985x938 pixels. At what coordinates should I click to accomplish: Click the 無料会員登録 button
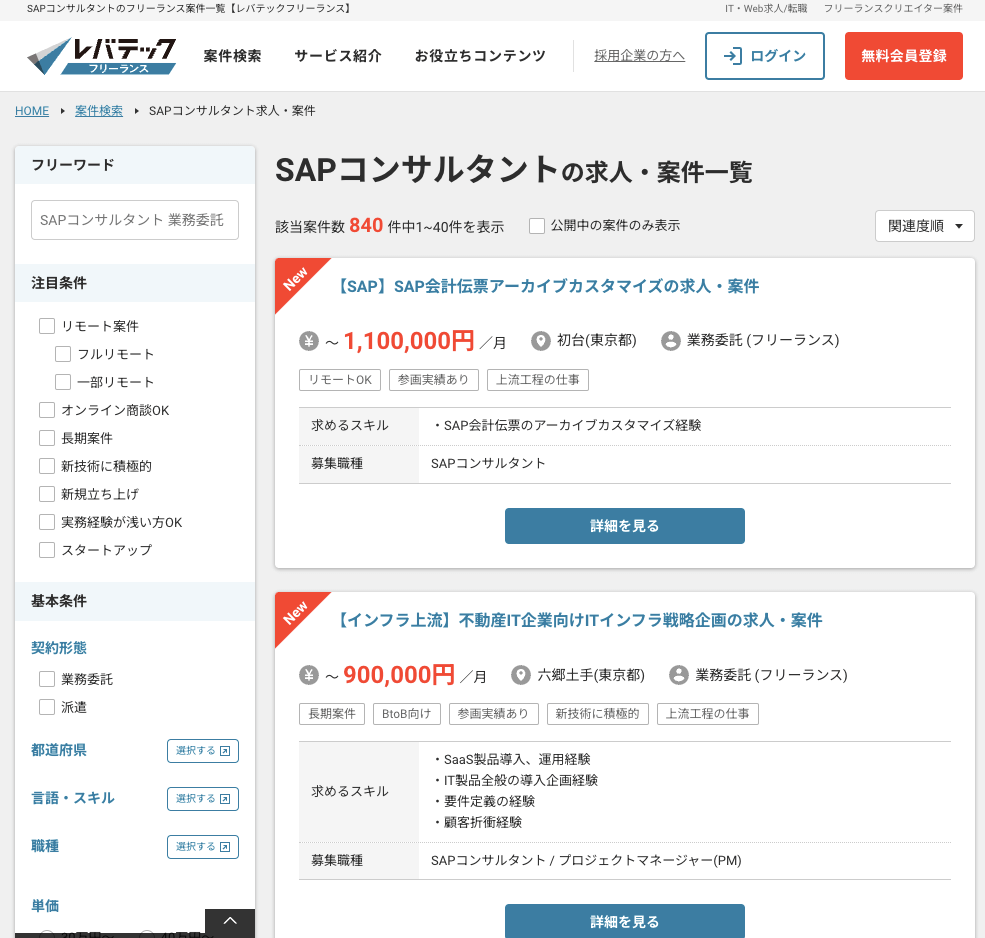click(x=903, y=56)
